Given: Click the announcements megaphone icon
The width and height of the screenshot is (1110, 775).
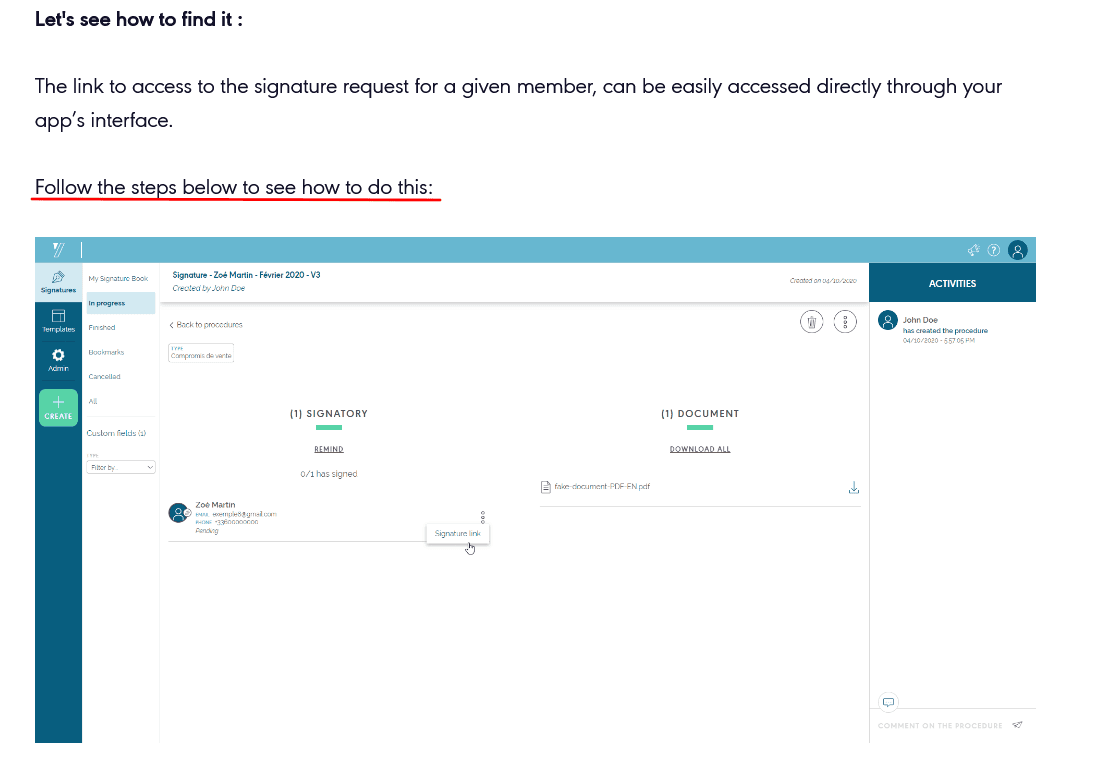Looking at the screenshot, I should [972, 251].
